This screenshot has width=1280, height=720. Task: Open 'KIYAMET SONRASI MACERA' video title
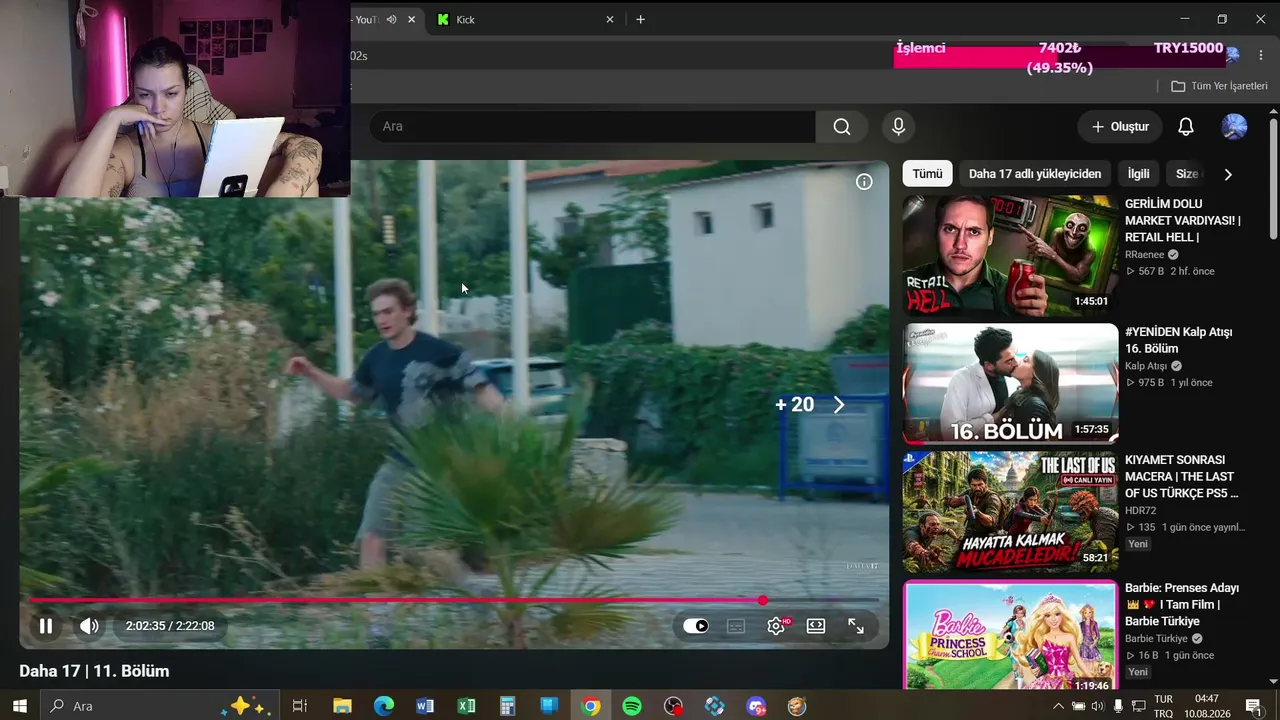[x=1182, y=477]
